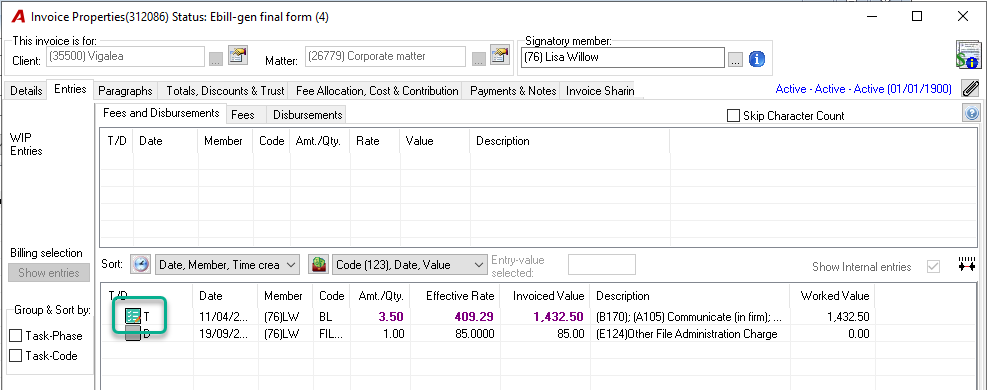Click Invoiced Value column header
Screen dimensions: 992x390
click(546, 296)
